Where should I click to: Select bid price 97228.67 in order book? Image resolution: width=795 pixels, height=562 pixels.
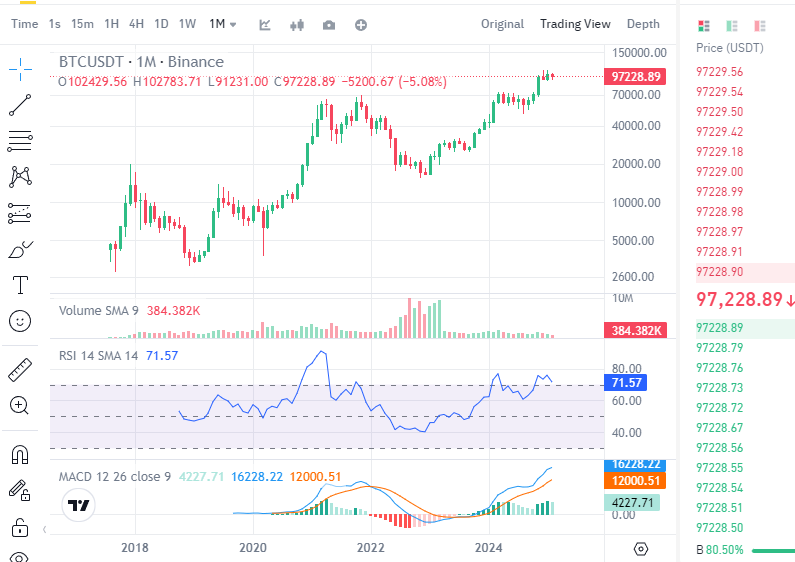point(719,428)
